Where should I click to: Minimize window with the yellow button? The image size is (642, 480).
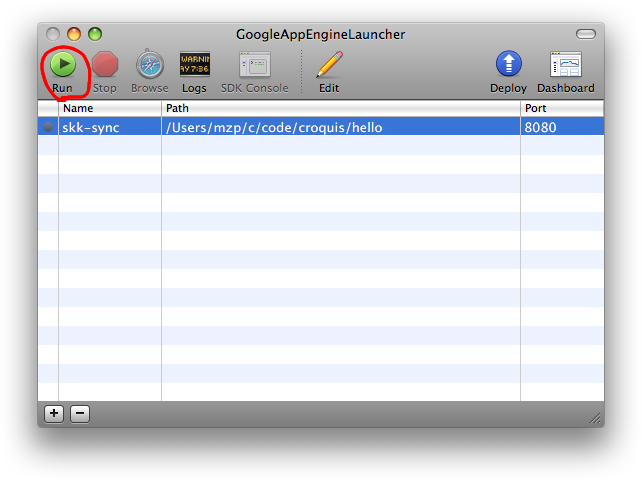coord(74,34)
